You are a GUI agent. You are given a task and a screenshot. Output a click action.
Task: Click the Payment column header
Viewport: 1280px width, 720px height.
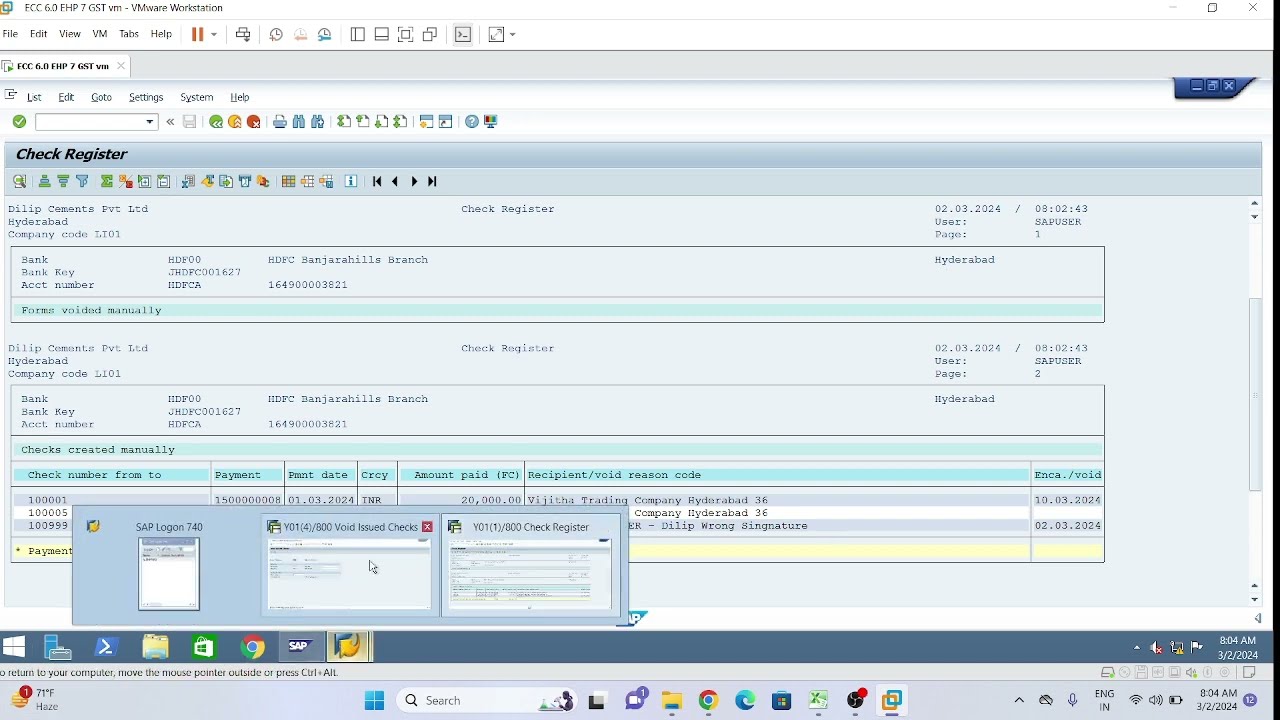click(x=238, y=476)
